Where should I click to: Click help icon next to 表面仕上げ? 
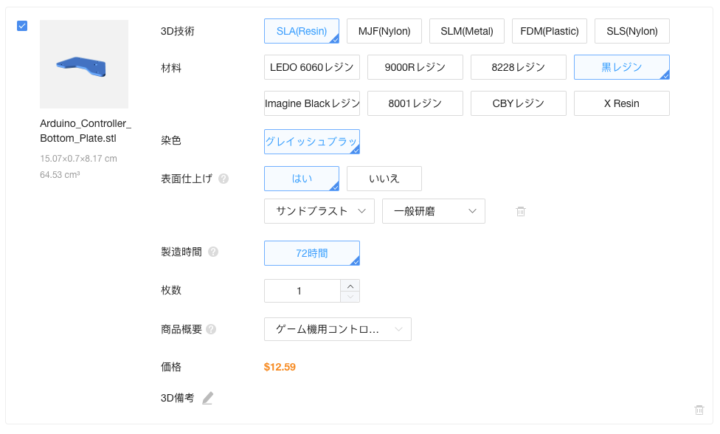223,179
